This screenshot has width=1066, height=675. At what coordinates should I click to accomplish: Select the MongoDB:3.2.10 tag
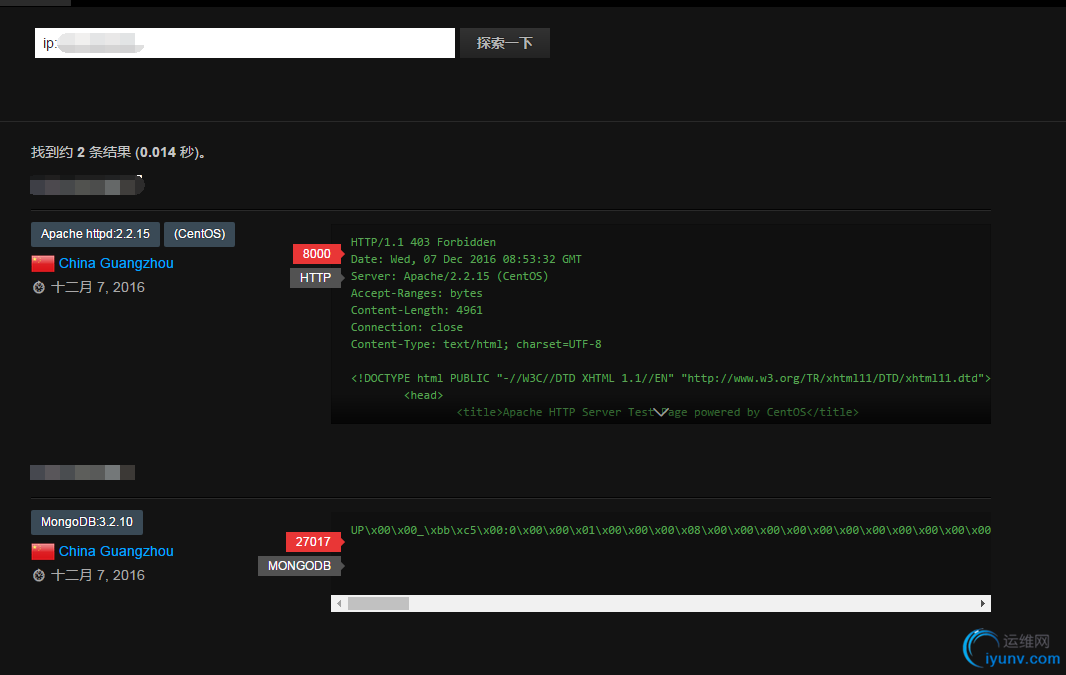[x=87, y=522]
